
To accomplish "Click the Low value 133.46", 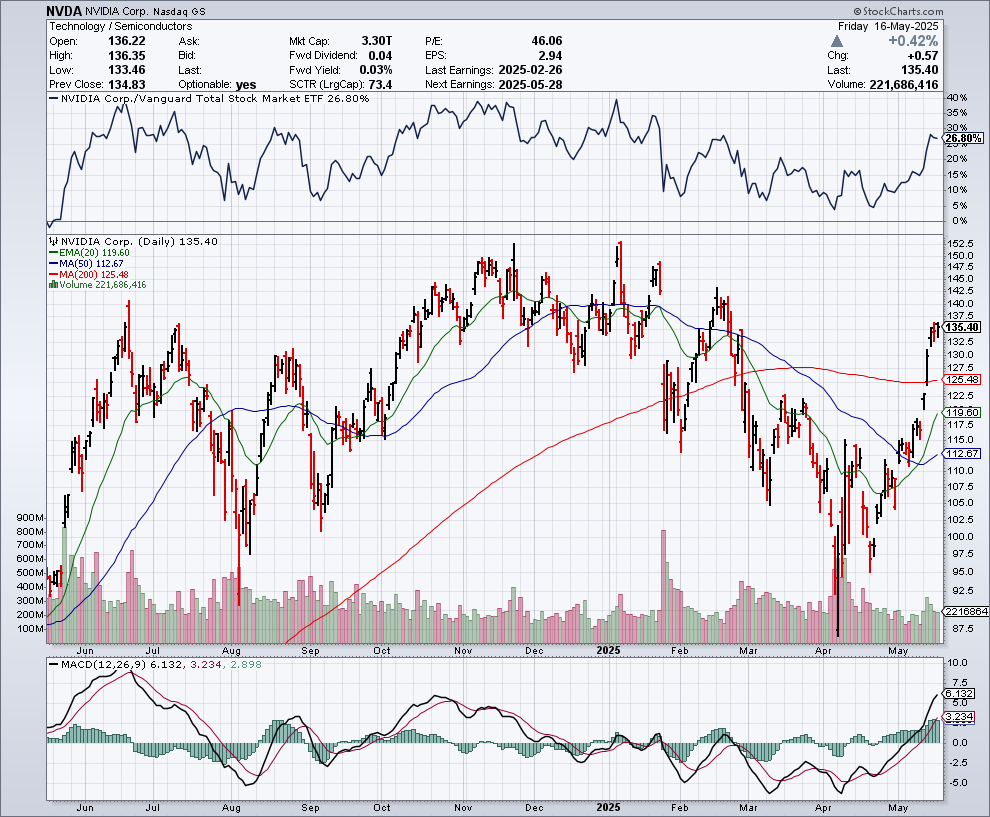I will [127, 70].
